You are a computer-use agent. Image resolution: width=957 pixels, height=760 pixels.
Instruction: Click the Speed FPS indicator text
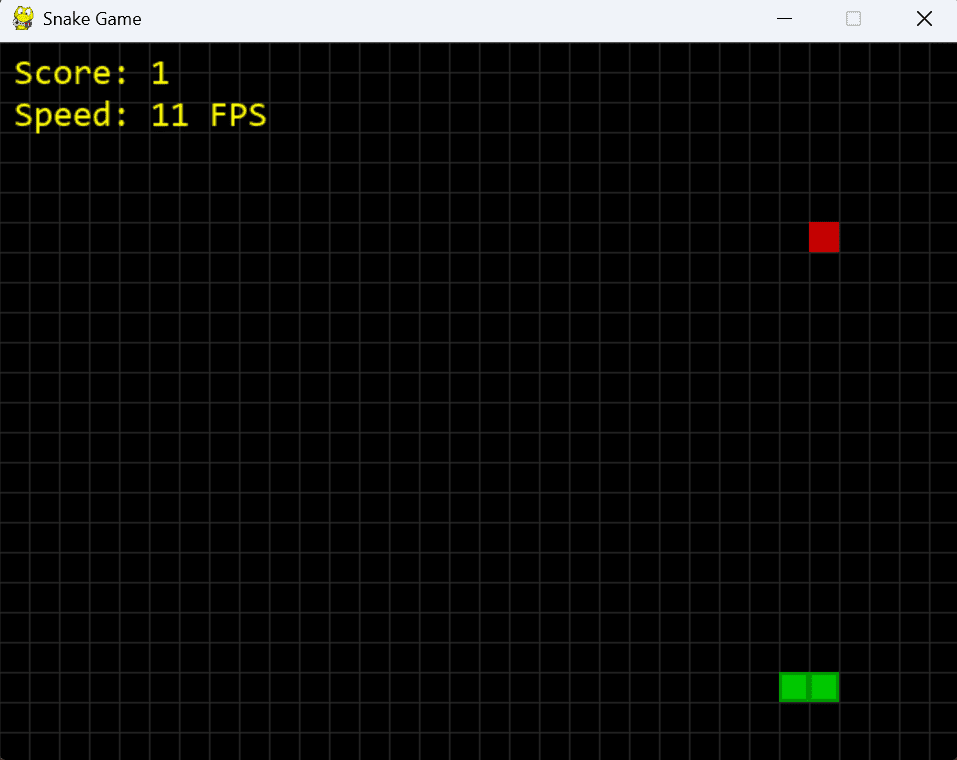tap(140, 114)
